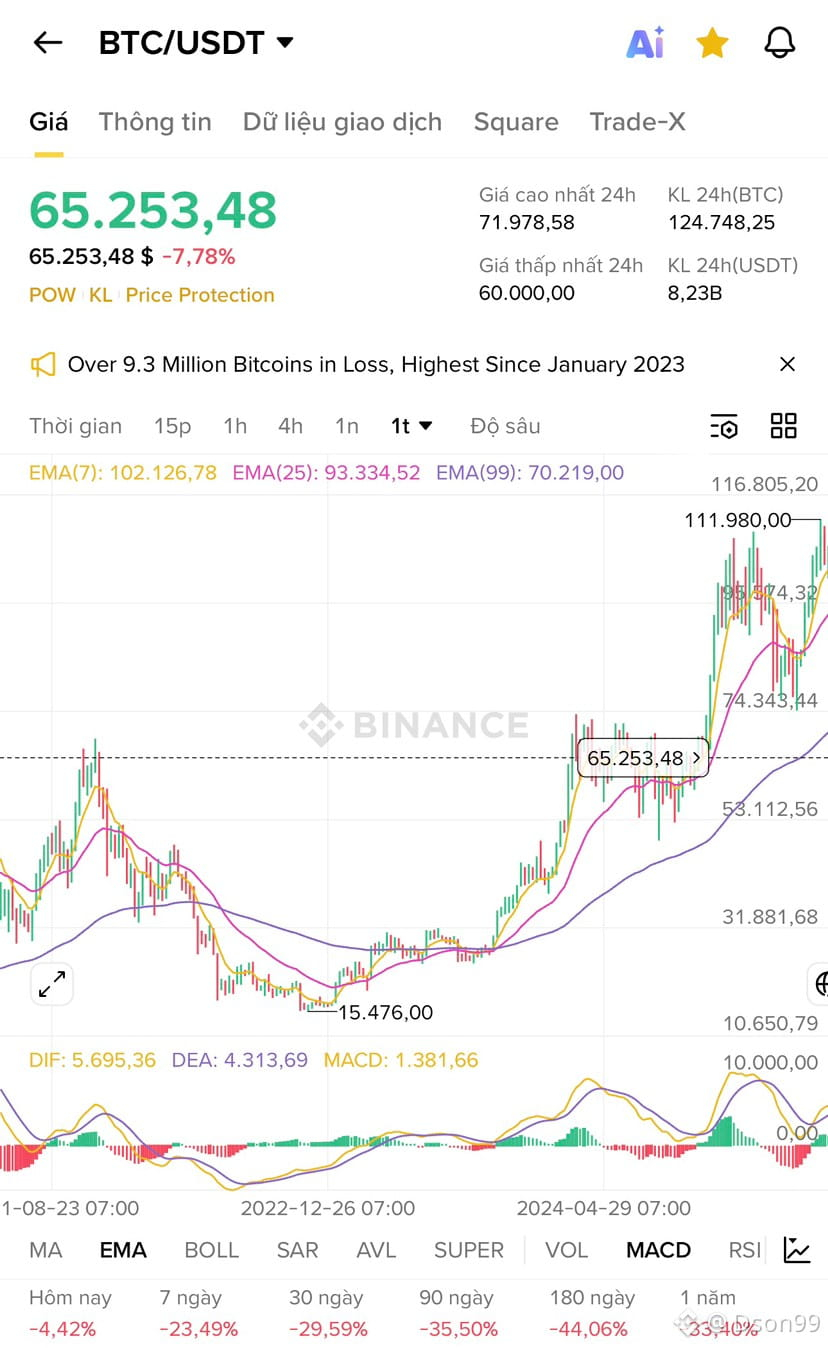This screenshot has width=828, height=1348.
Task: Dismiss the Bitcoin loss news banner
Action: click(787, 364)
